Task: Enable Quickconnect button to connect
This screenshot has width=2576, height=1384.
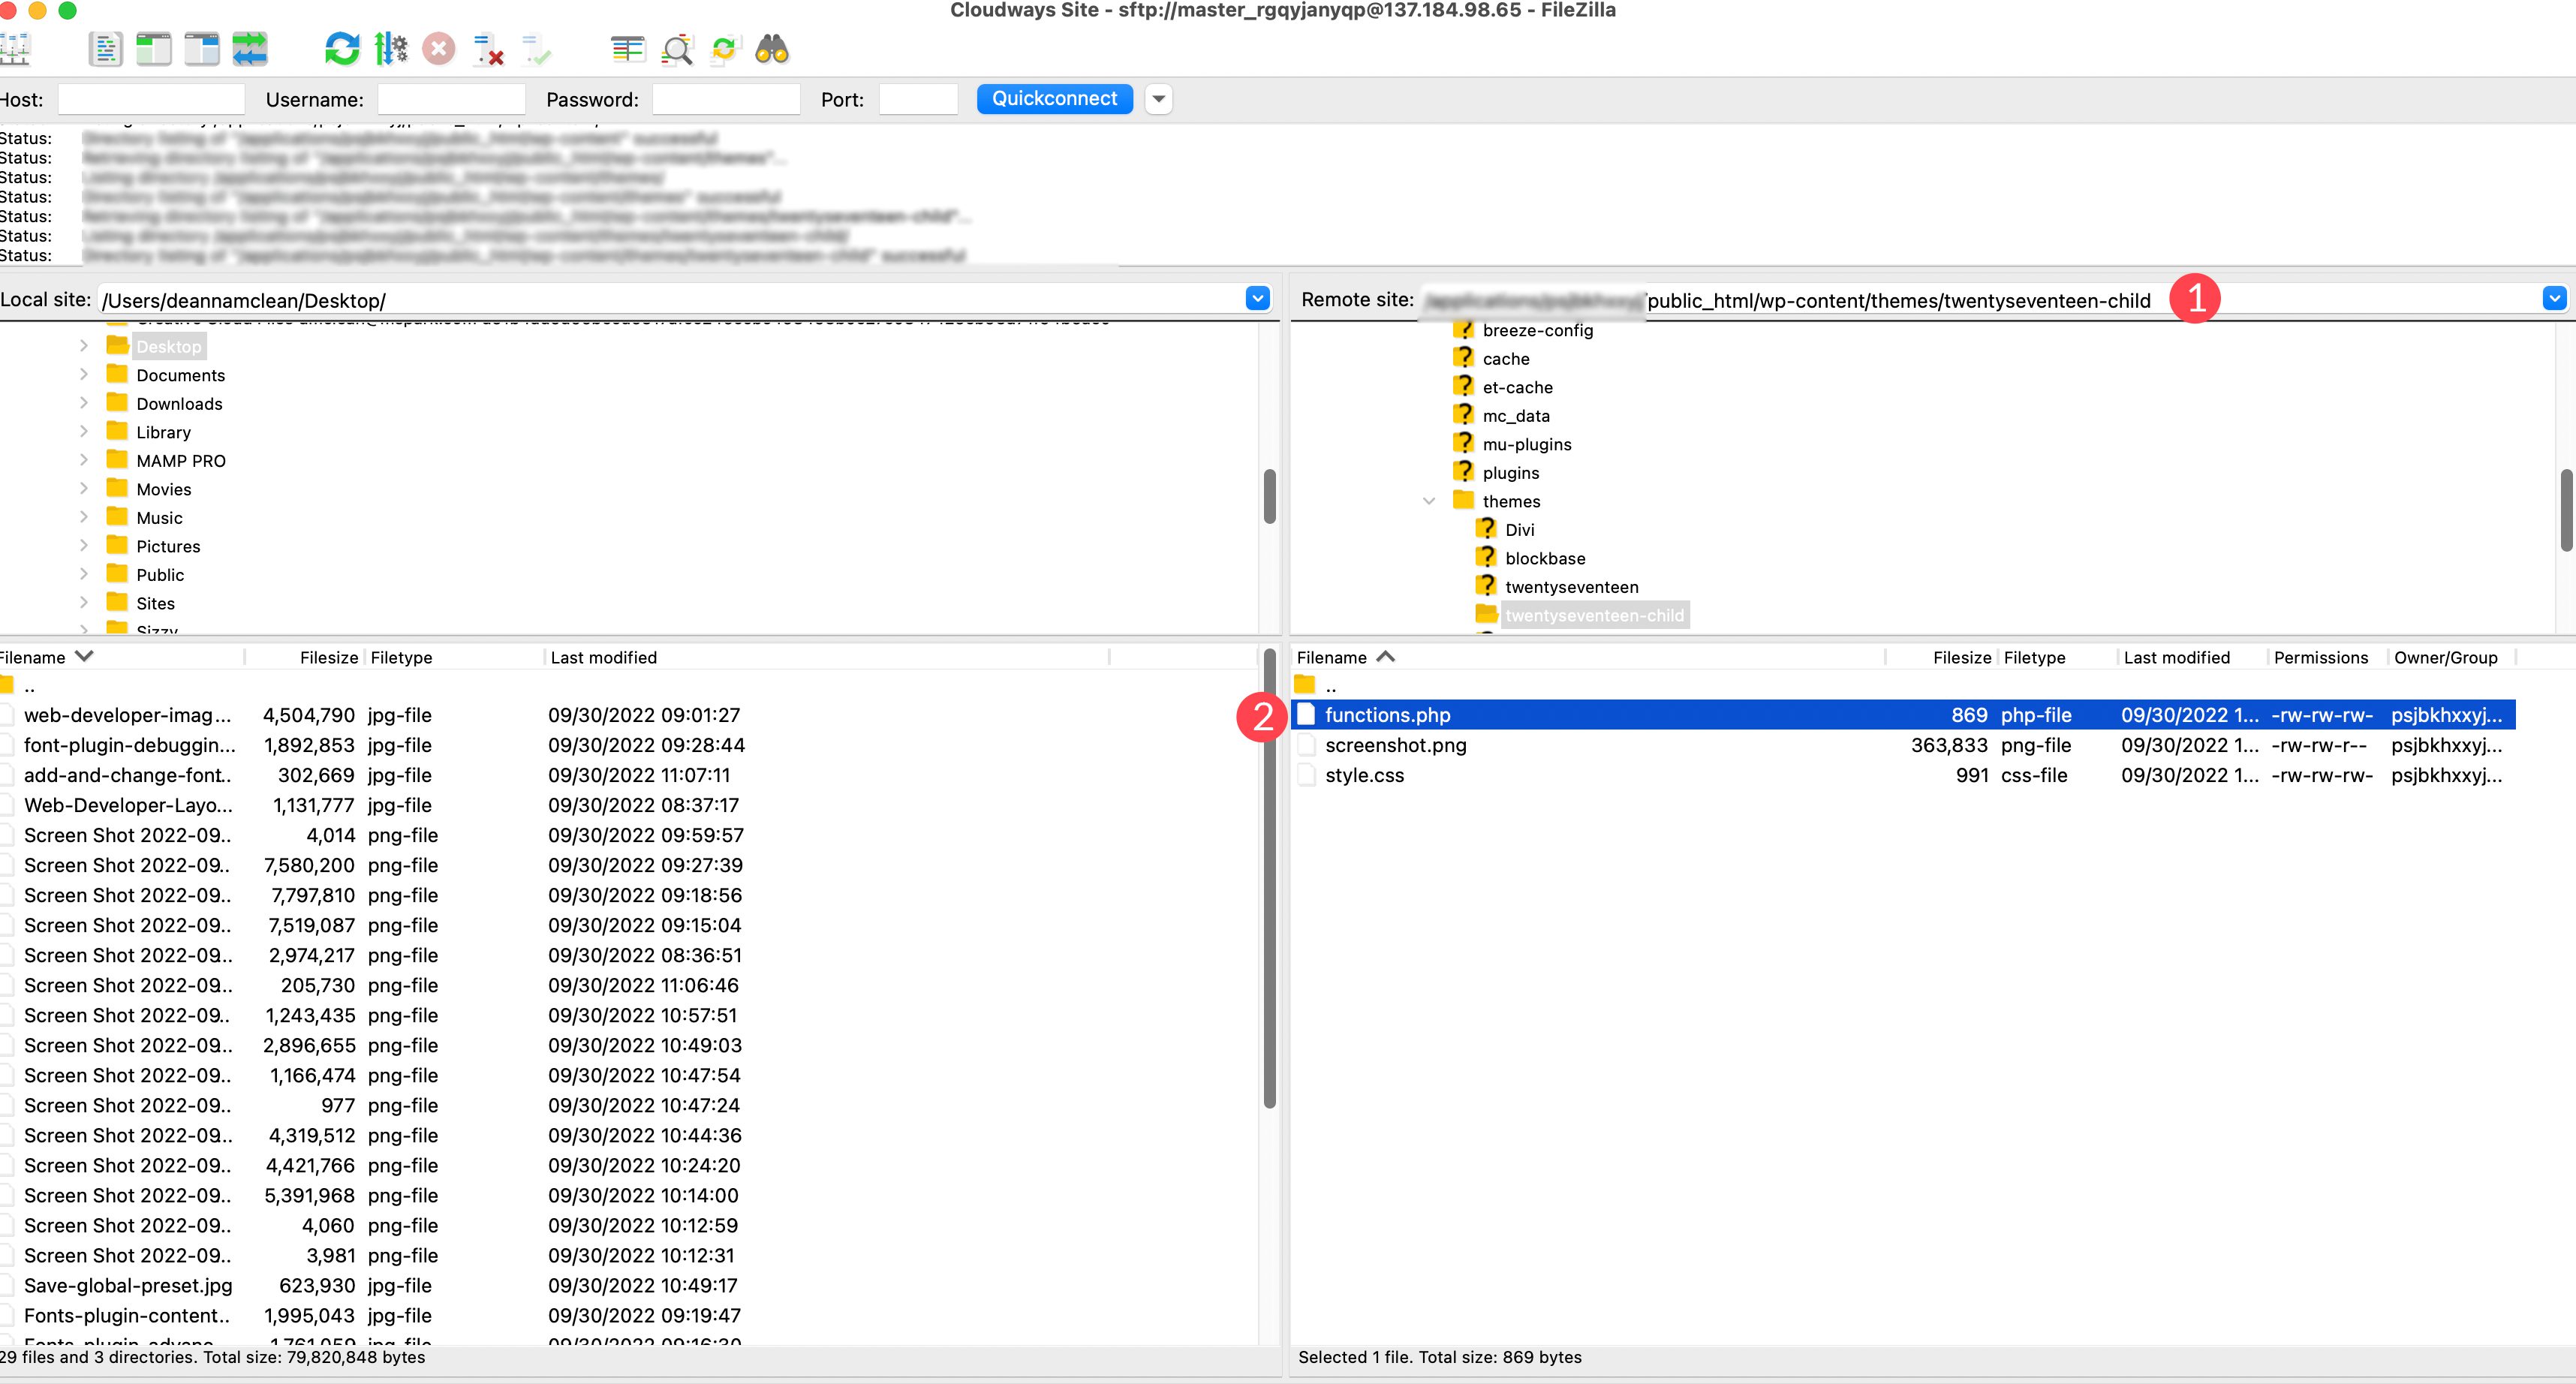Action: coord(1053,97)
